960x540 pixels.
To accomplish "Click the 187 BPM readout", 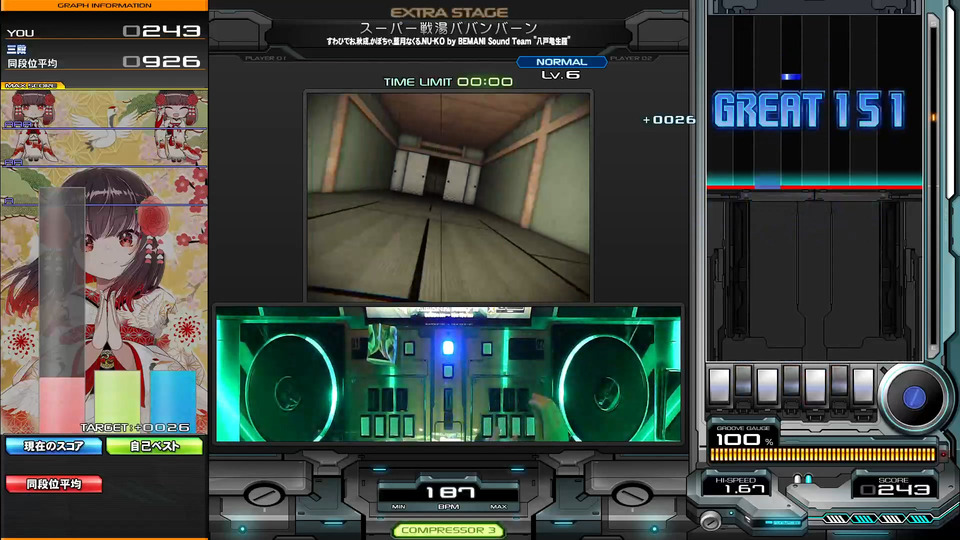I will click(448, 493).
